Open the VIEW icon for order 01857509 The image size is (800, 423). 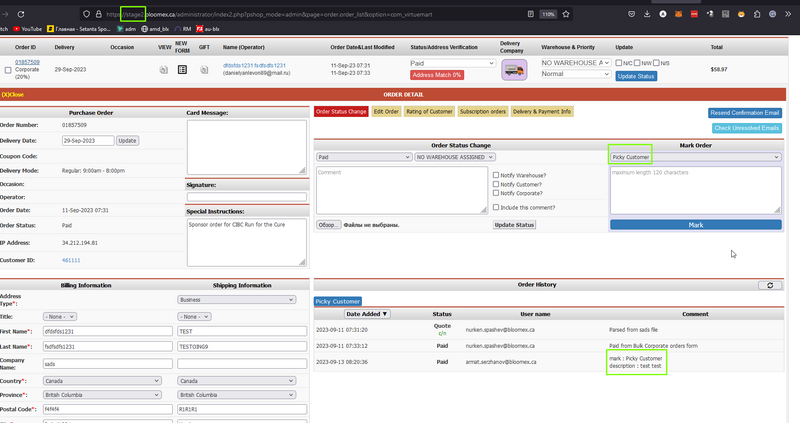(163, 69)
